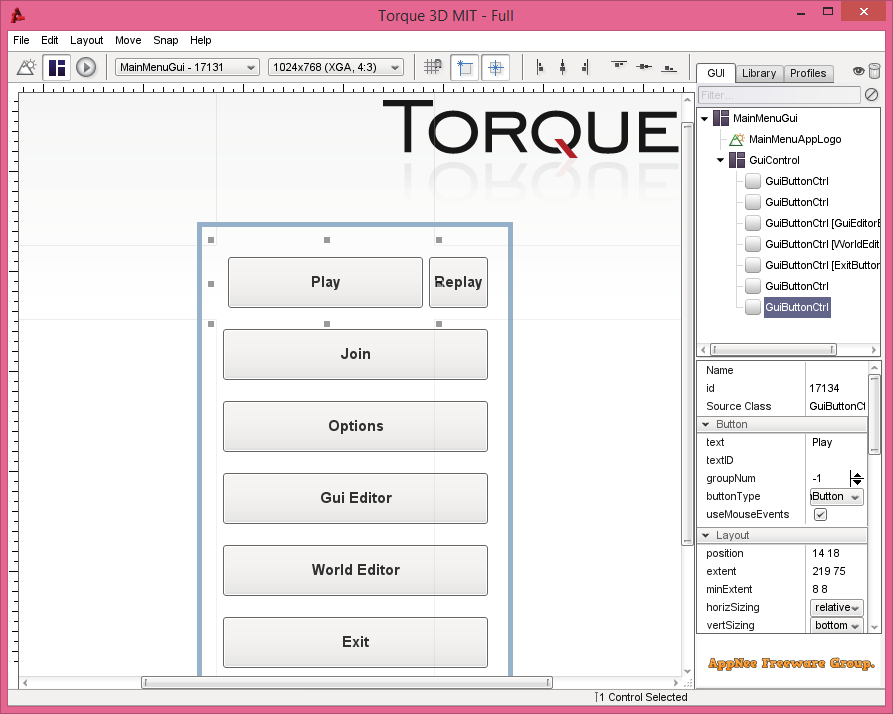Open the Move menu
This screenshot has width=893, height=714.
pos(128,40)
